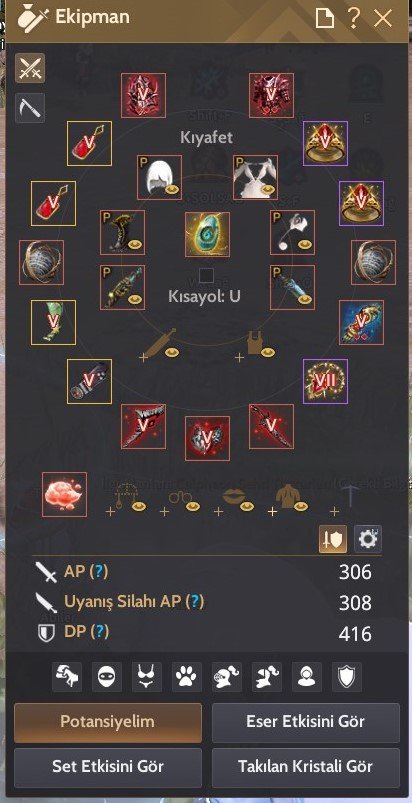
Task: Select the green boots equipment slot
Action: (53, 322)
